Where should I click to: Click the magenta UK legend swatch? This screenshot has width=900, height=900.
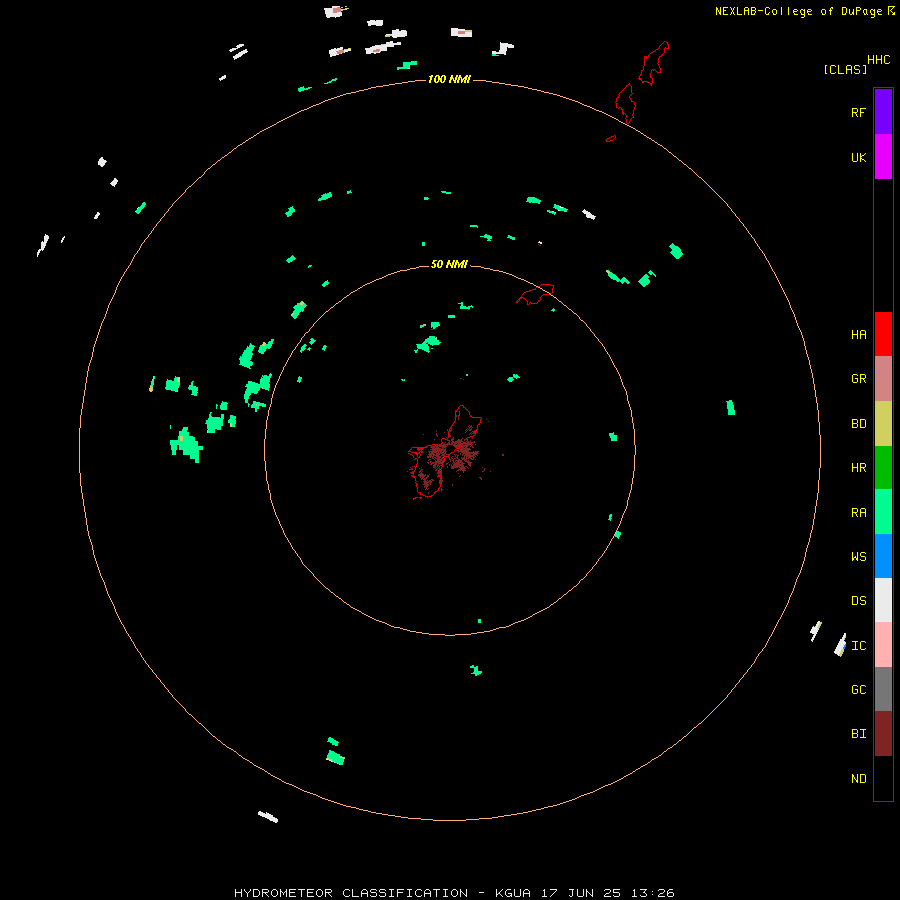(x=883, y=156)
